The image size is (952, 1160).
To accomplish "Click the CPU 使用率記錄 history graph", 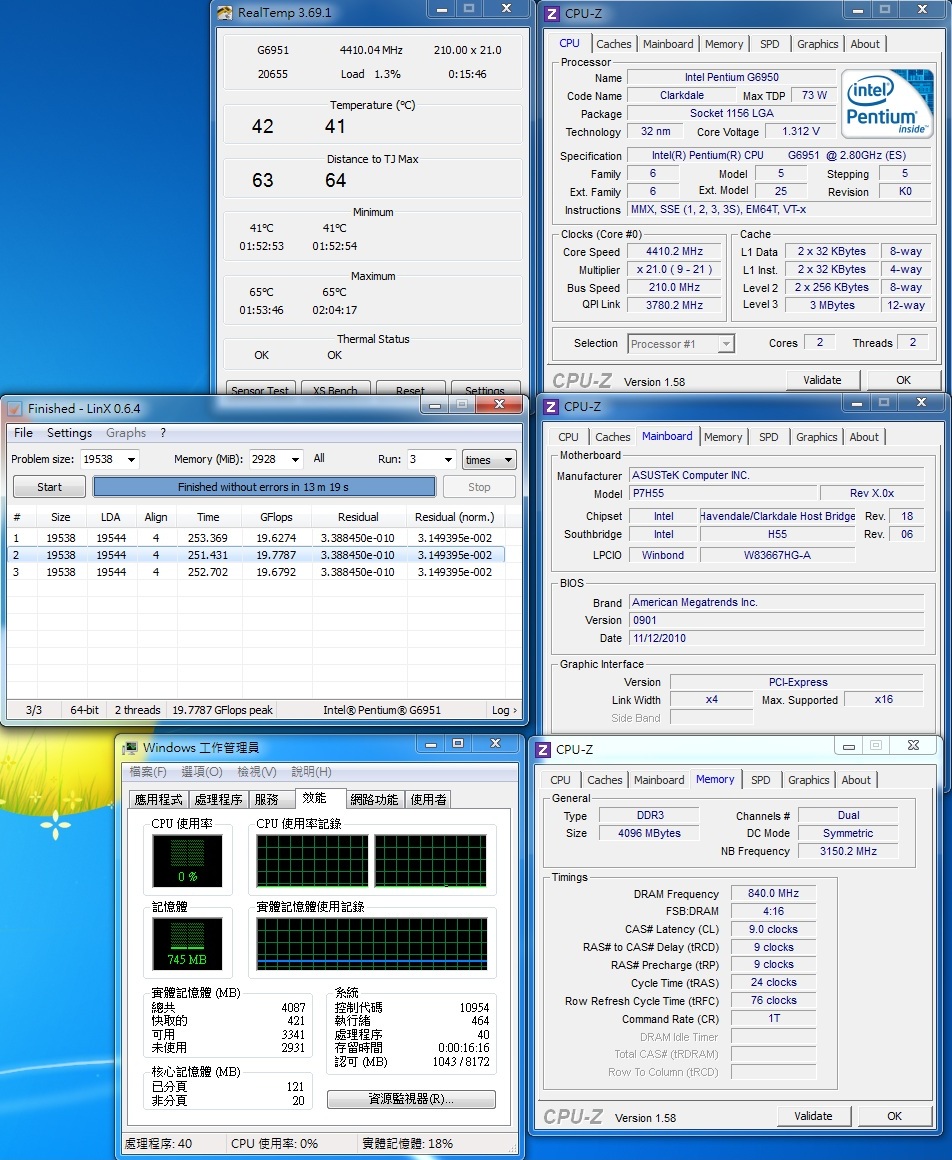I will (372, 861).
